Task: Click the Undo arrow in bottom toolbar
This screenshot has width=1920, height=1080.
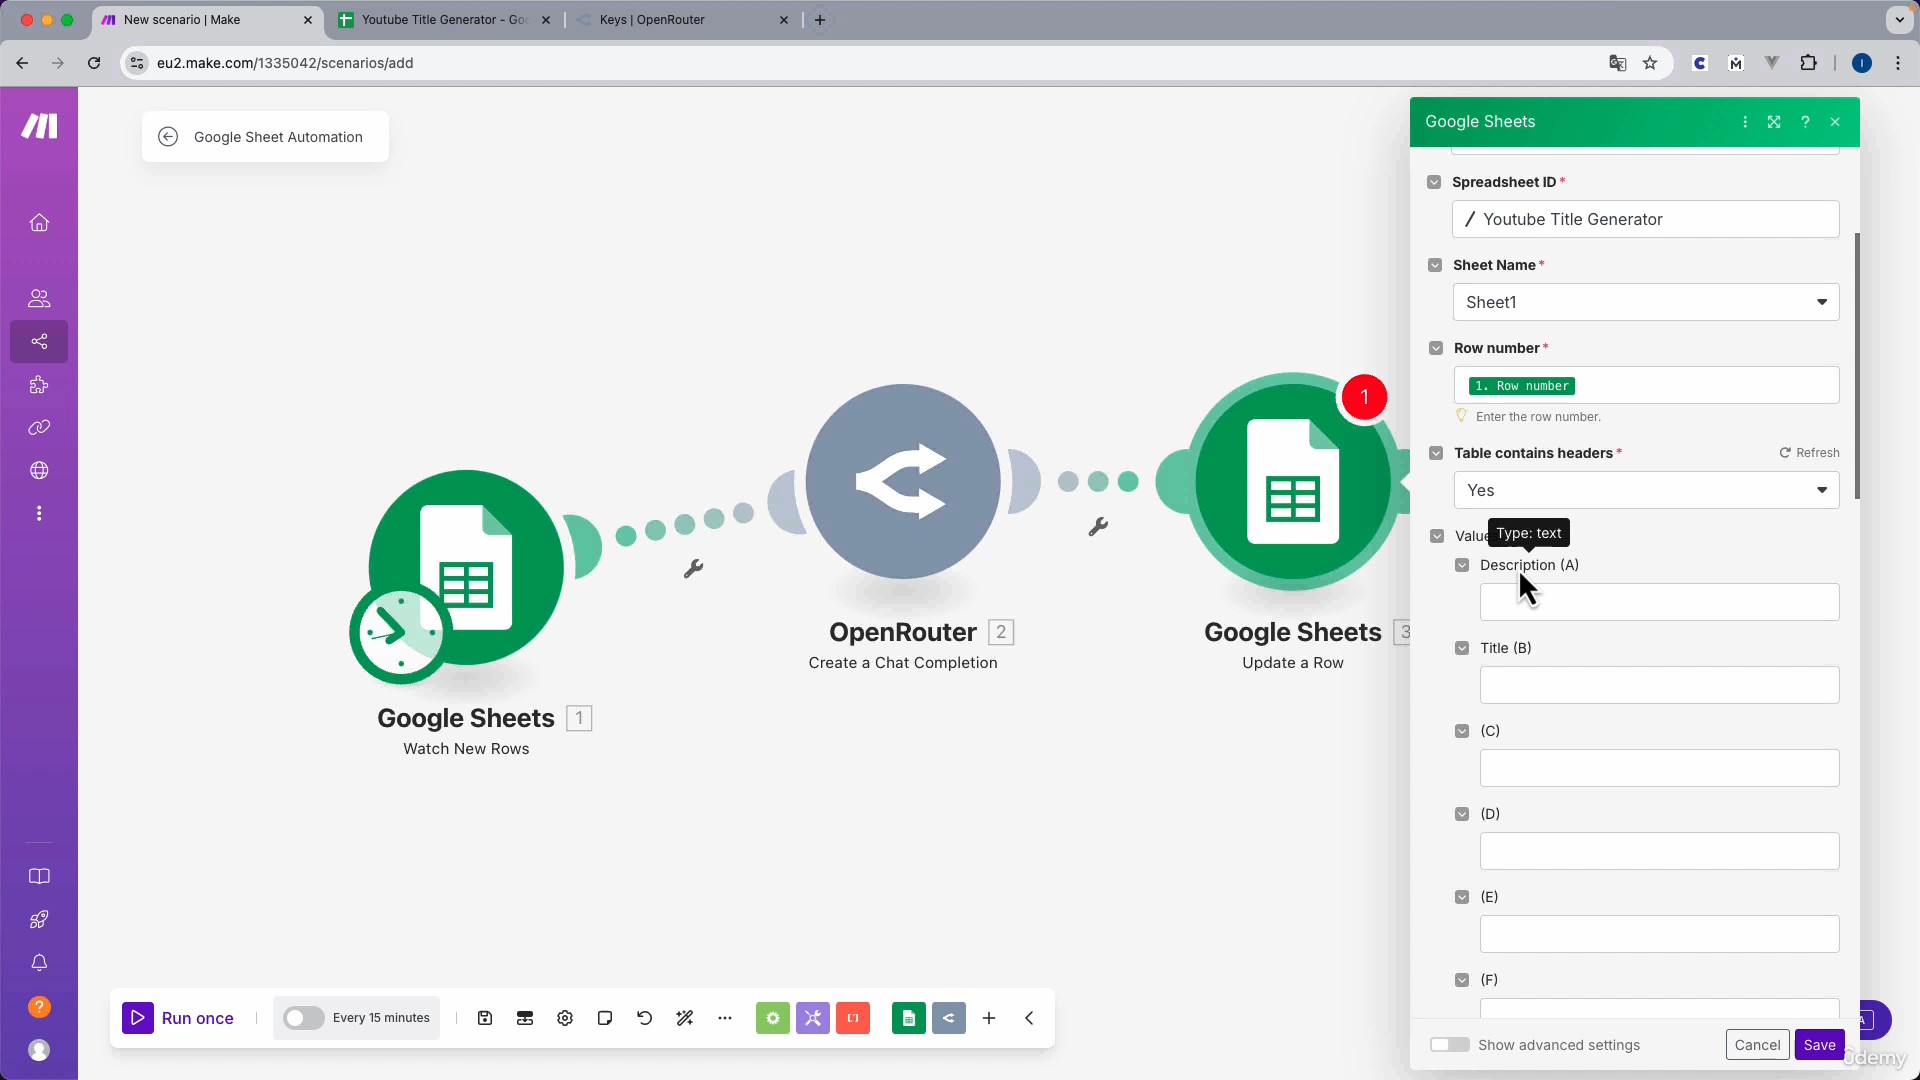Action: 645,1018
